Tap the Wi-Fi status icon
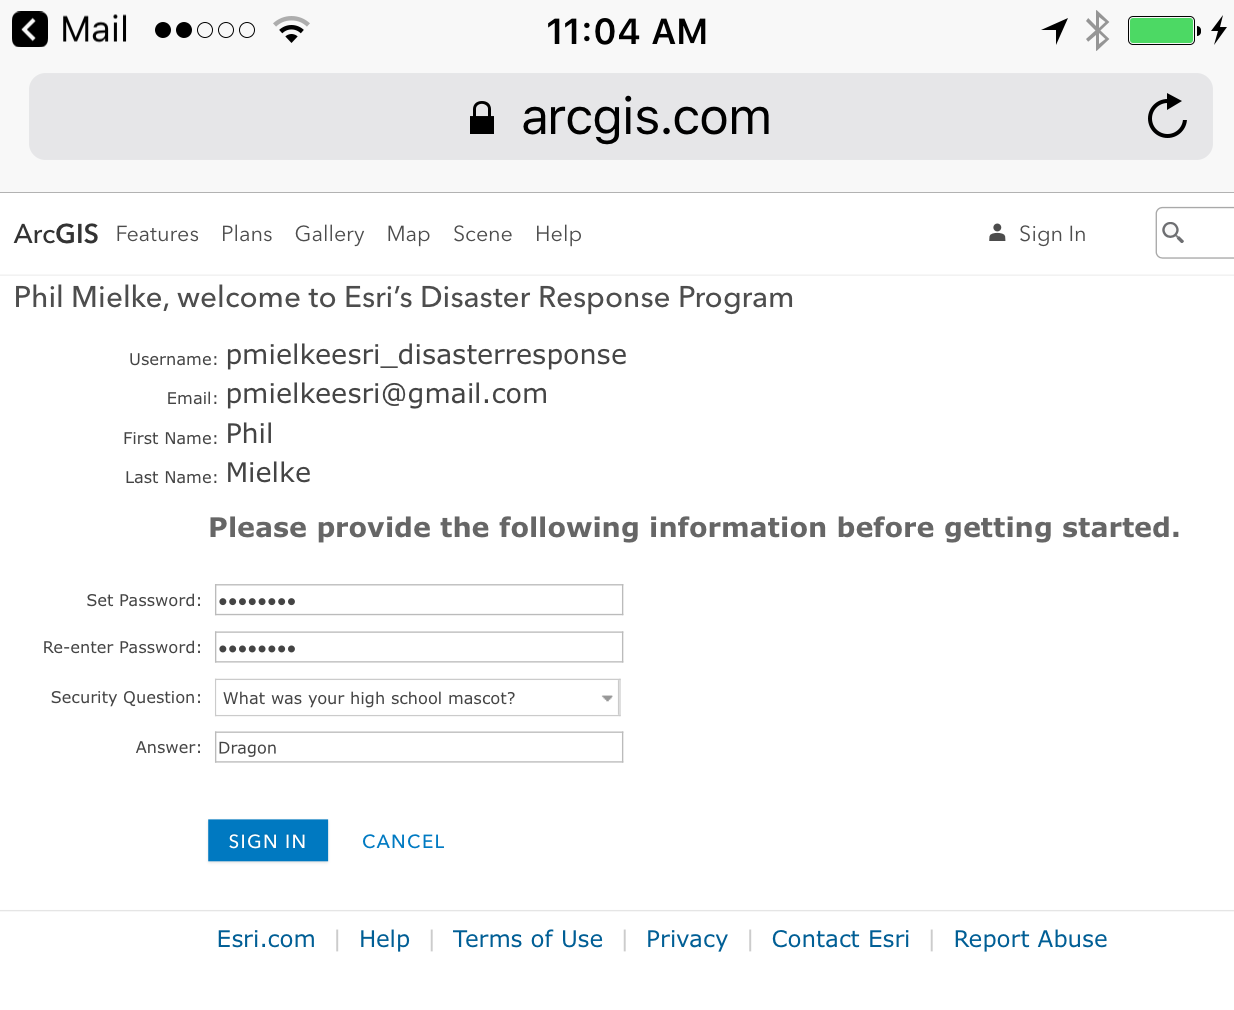Image resolution: width=1234 pixels, height=1010 pixels. pos(291,30)
